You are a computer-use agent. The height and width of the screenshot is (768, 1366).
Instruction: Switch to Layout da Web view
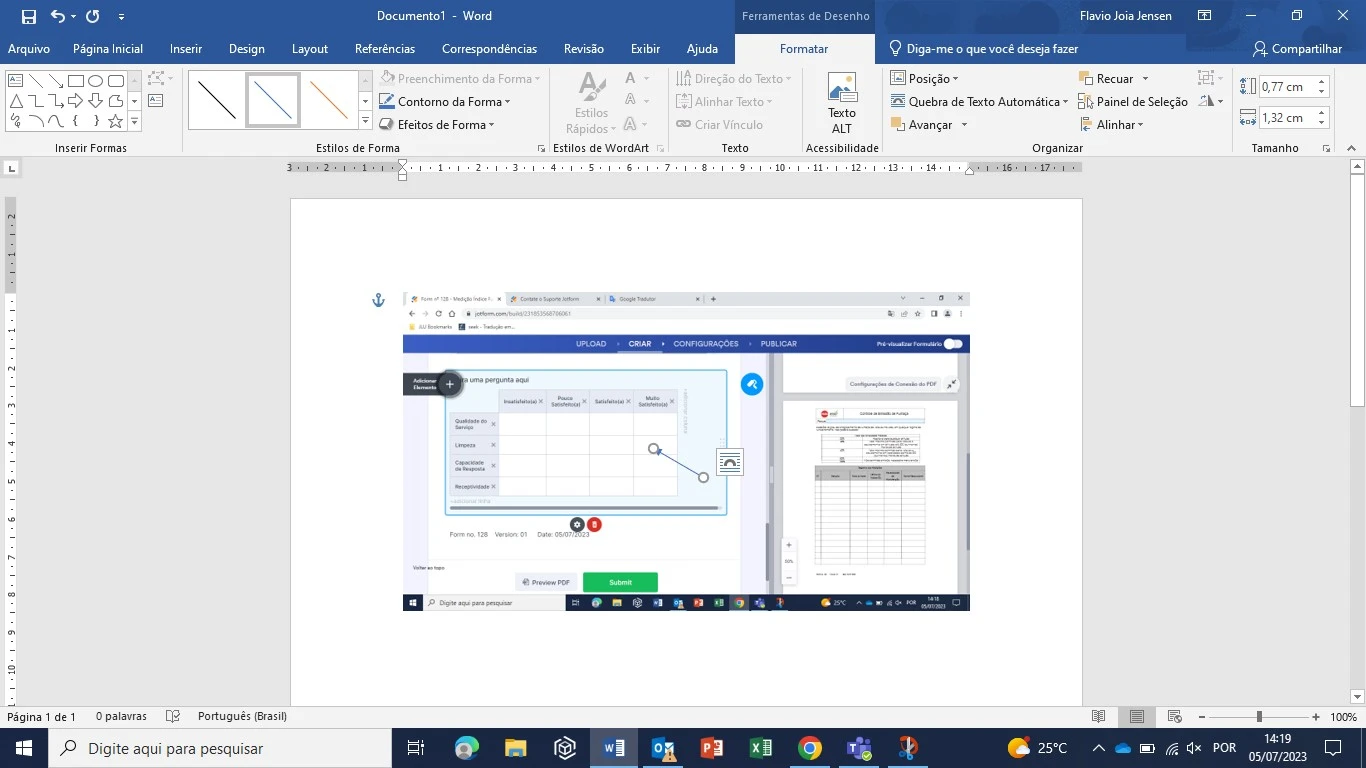click(1175, 717)
